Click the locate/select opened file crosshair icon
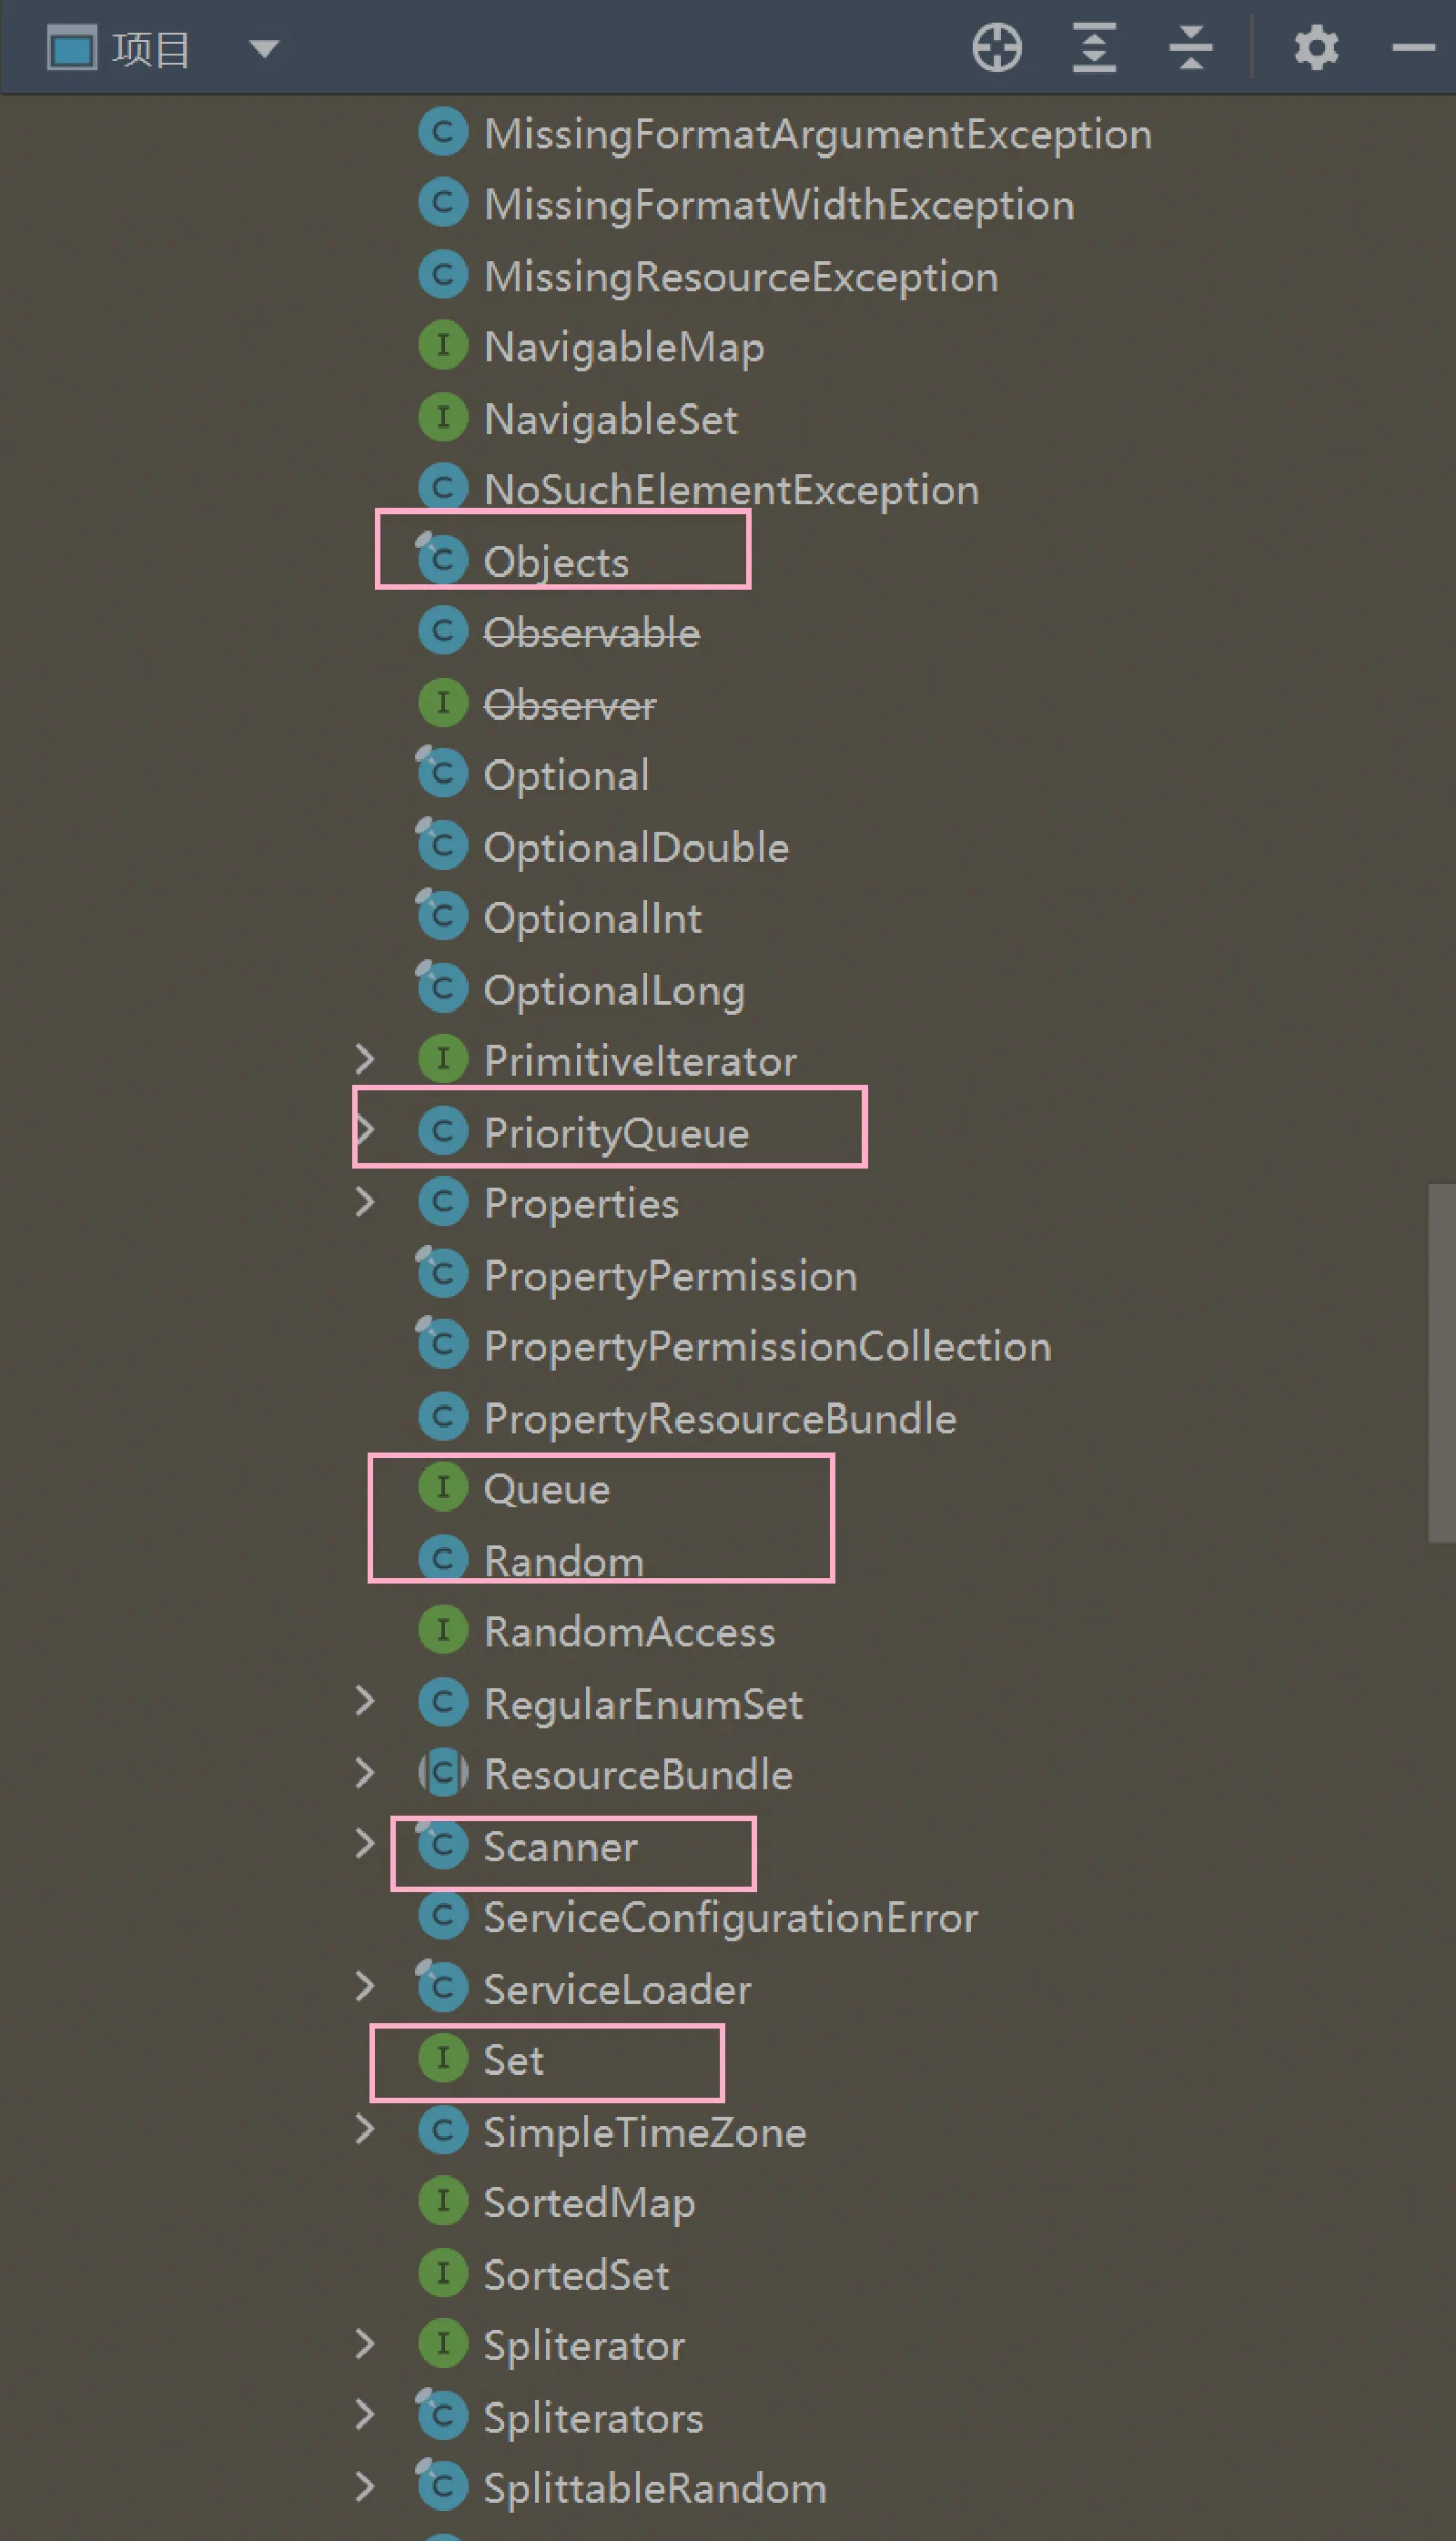Viewport: 1456px width, 2541px height. (996, 48)
